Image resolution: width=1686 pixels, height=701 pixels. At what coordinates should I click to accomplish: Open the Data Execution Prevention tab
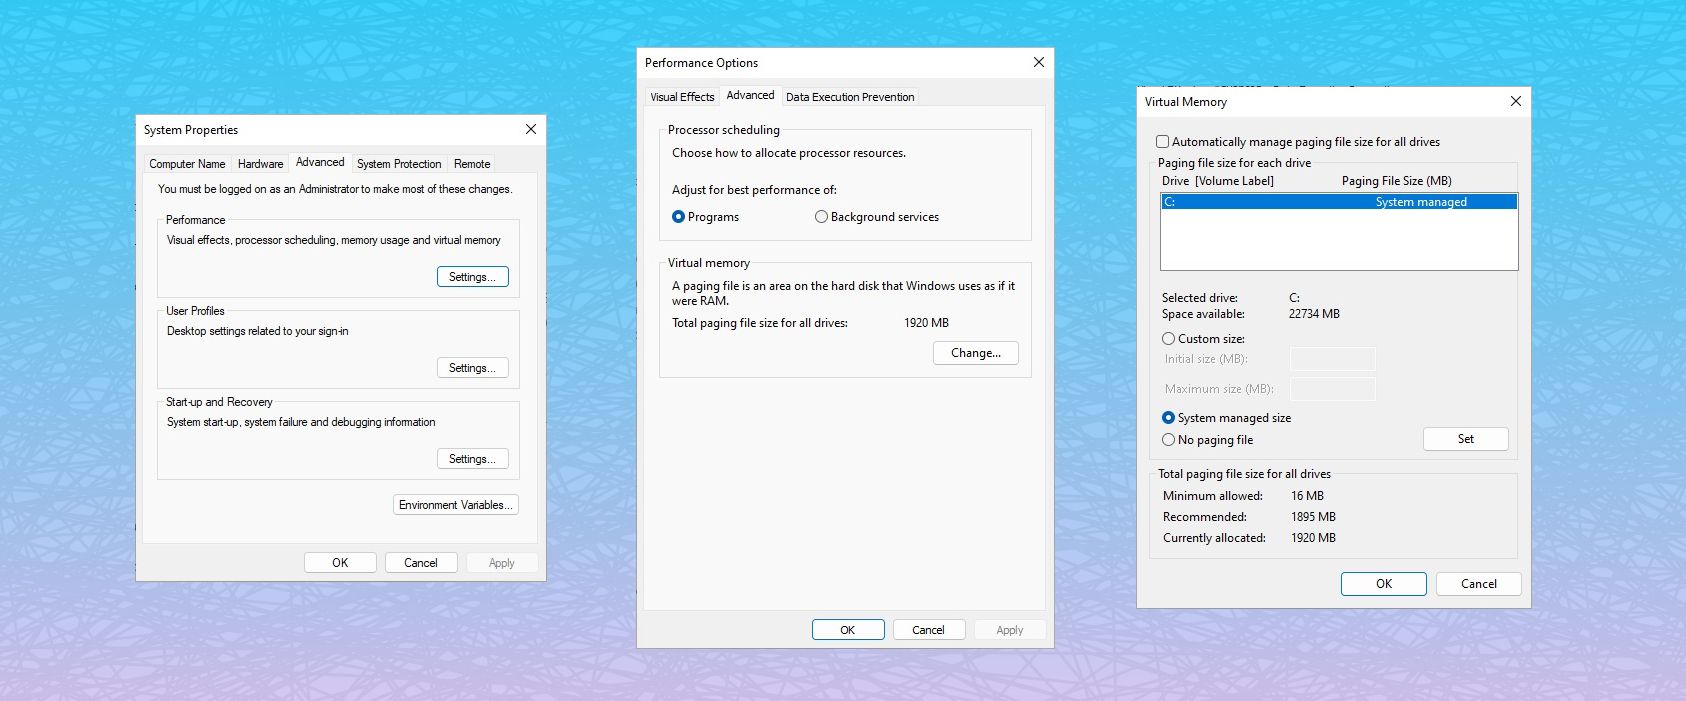tap(850, 97)
